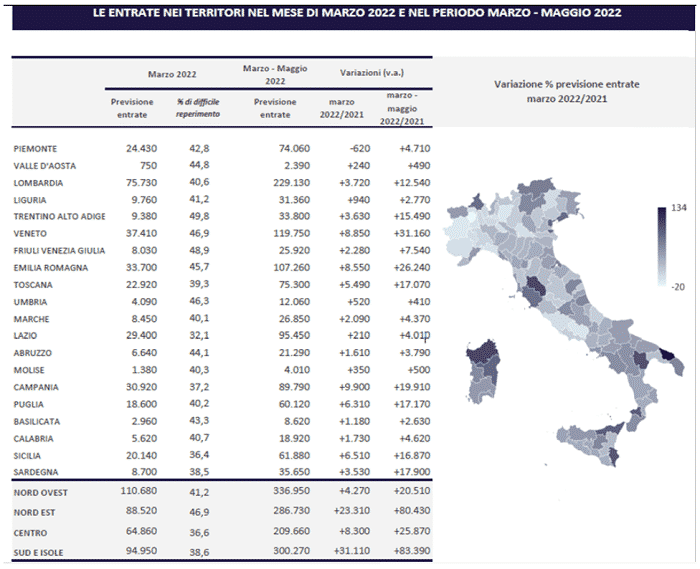Click Piemonte variation -620
This screenshot has width=700, height=569.
[359, 148]
